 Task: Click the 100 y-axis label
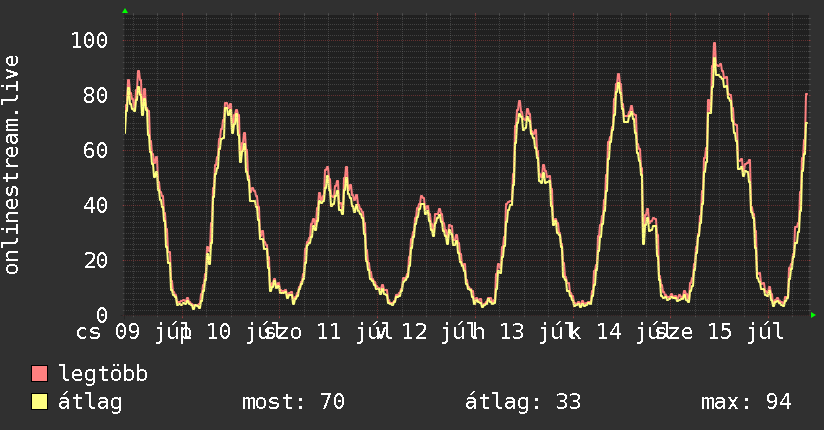click(89, 40)
